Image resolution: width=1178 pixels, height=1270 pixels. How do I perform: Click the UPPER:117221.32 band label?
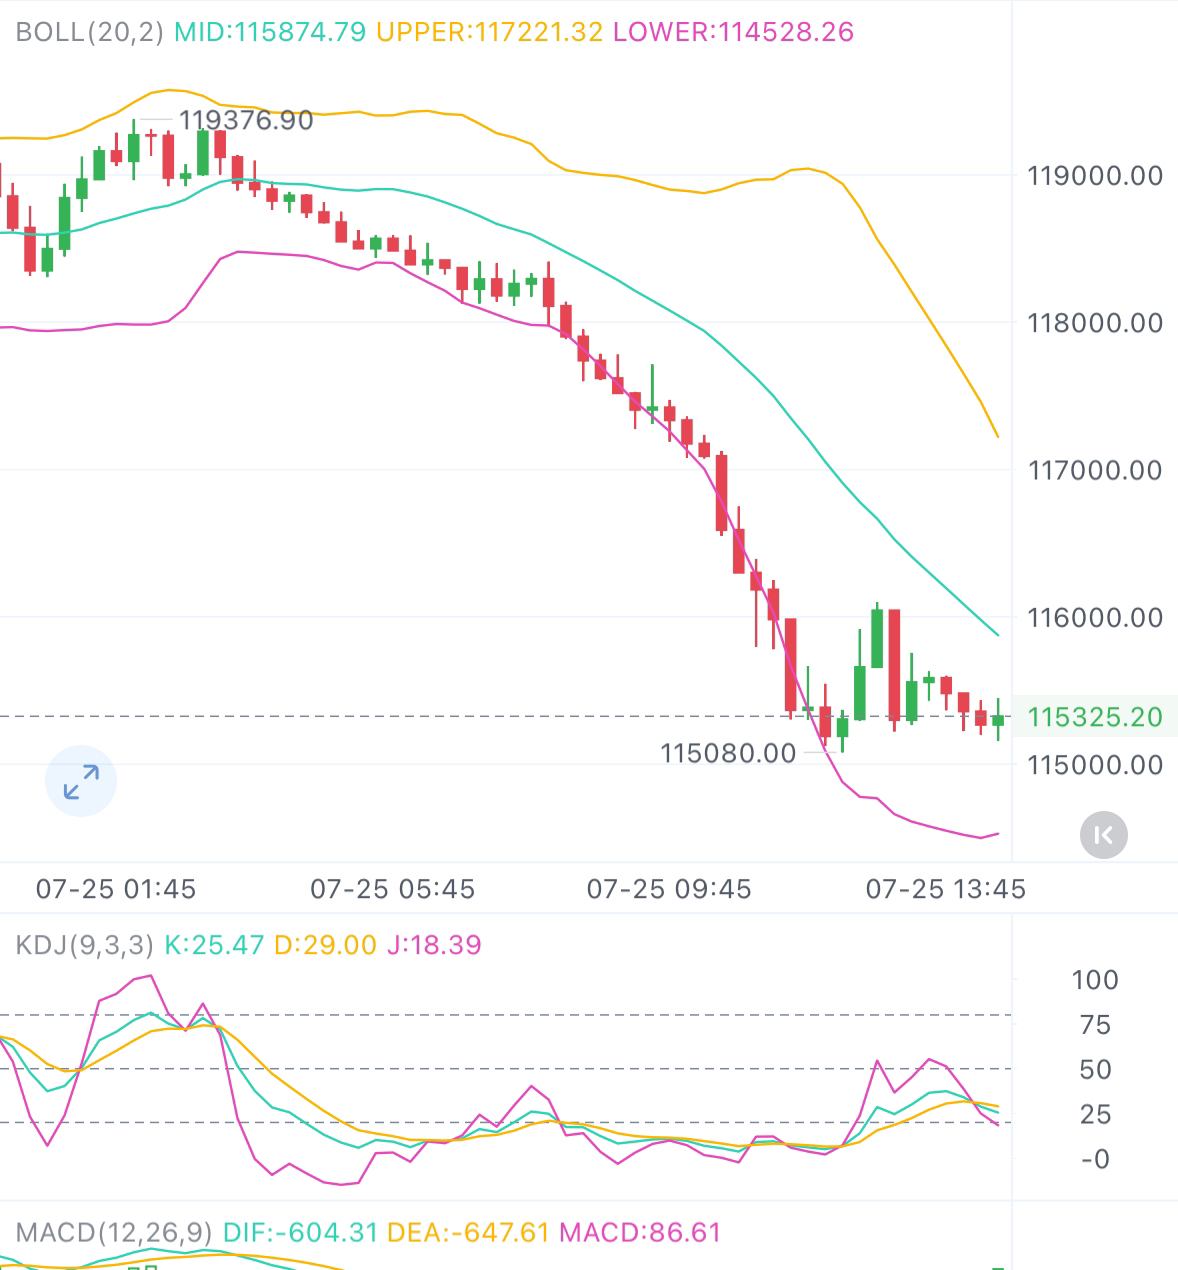point(489,32)
